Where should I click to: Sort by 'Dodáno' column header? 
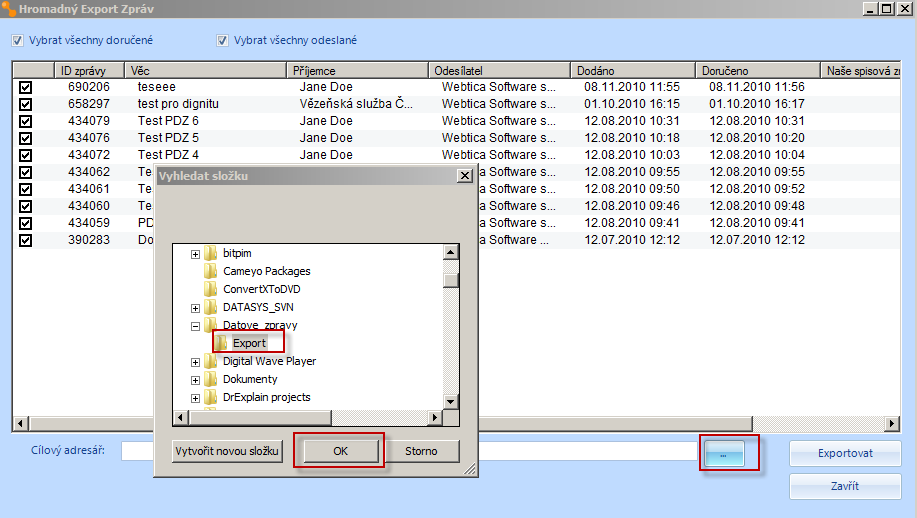634,71
